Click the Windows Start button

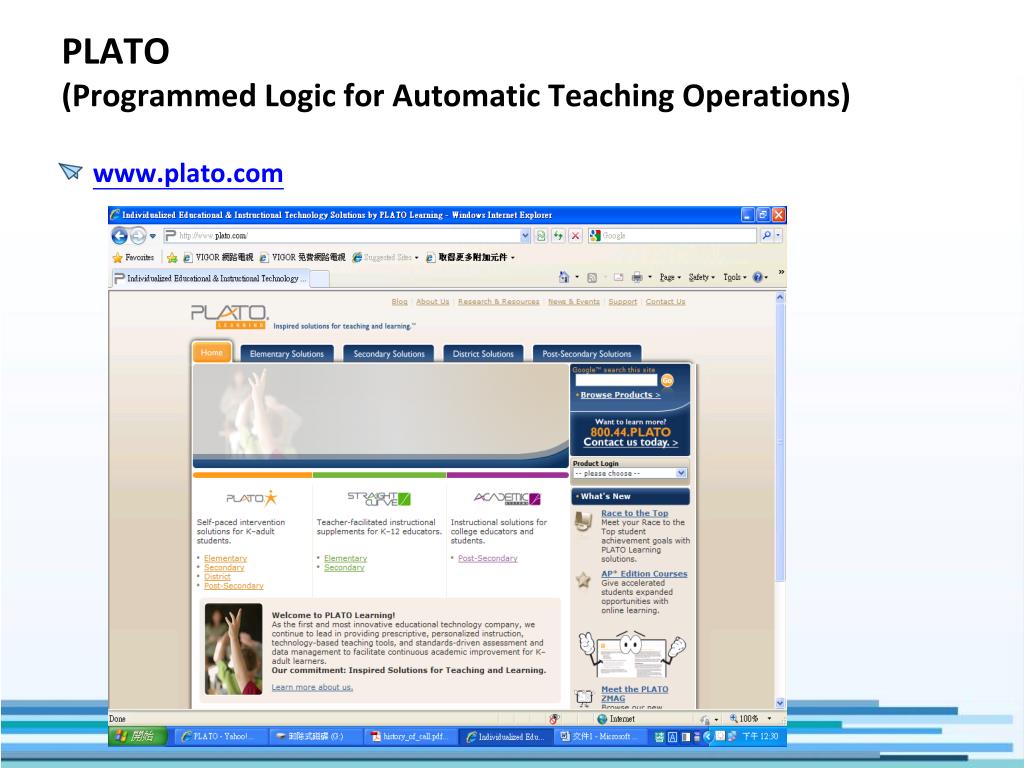click(x=138, y=736)
